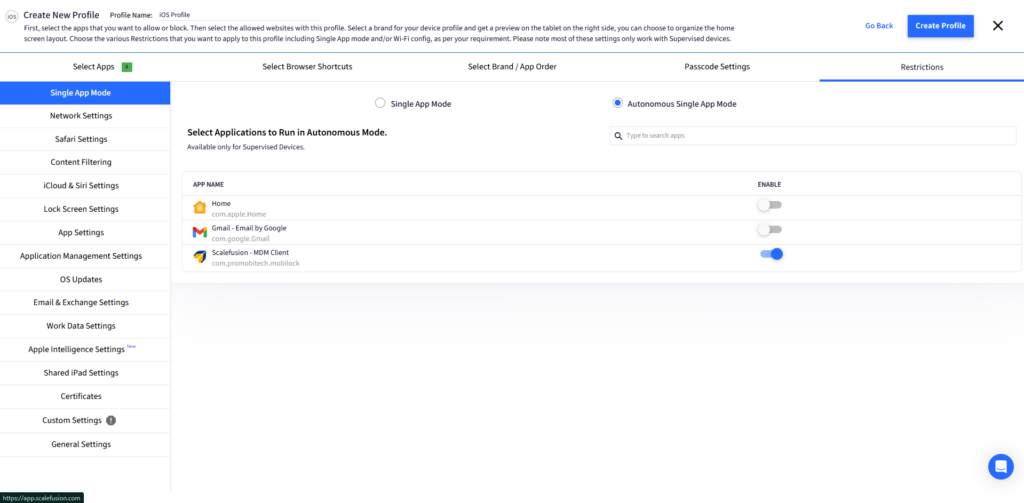Image resolution: width=1024 pixels, height=503 pixels.
Task: Click the Go Back link
Action: pyautogui.click(x=878, y=26)
